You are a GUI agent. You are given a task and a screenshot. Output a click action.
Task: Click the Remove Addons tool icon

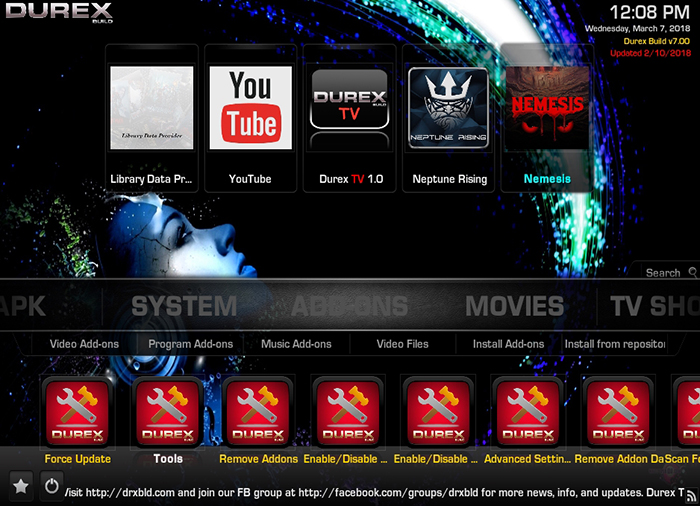tap(258, 411)
